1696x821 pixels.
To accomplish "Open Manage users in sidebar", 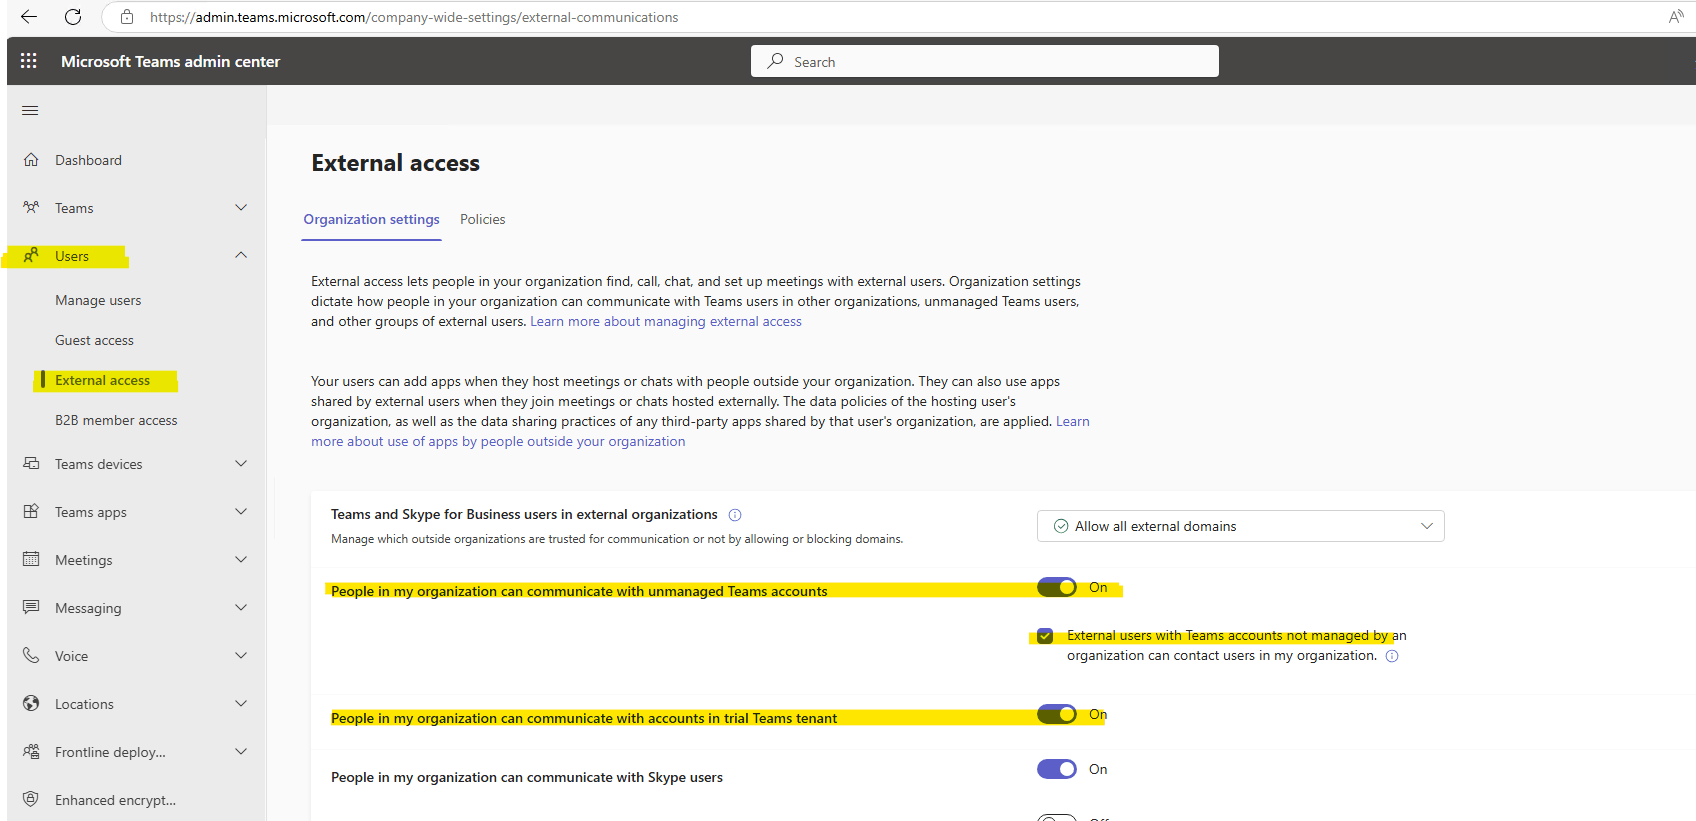I will (98, 300).
